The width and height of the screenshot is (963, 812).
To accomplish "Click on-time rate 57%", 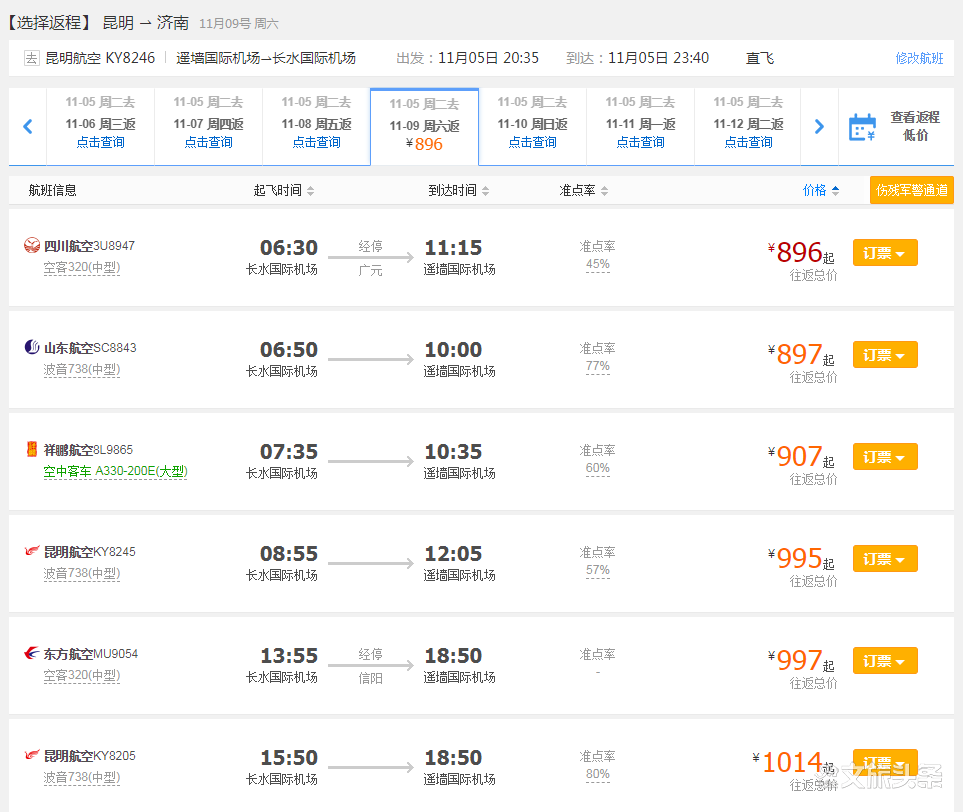I will (x=598, y=571).
